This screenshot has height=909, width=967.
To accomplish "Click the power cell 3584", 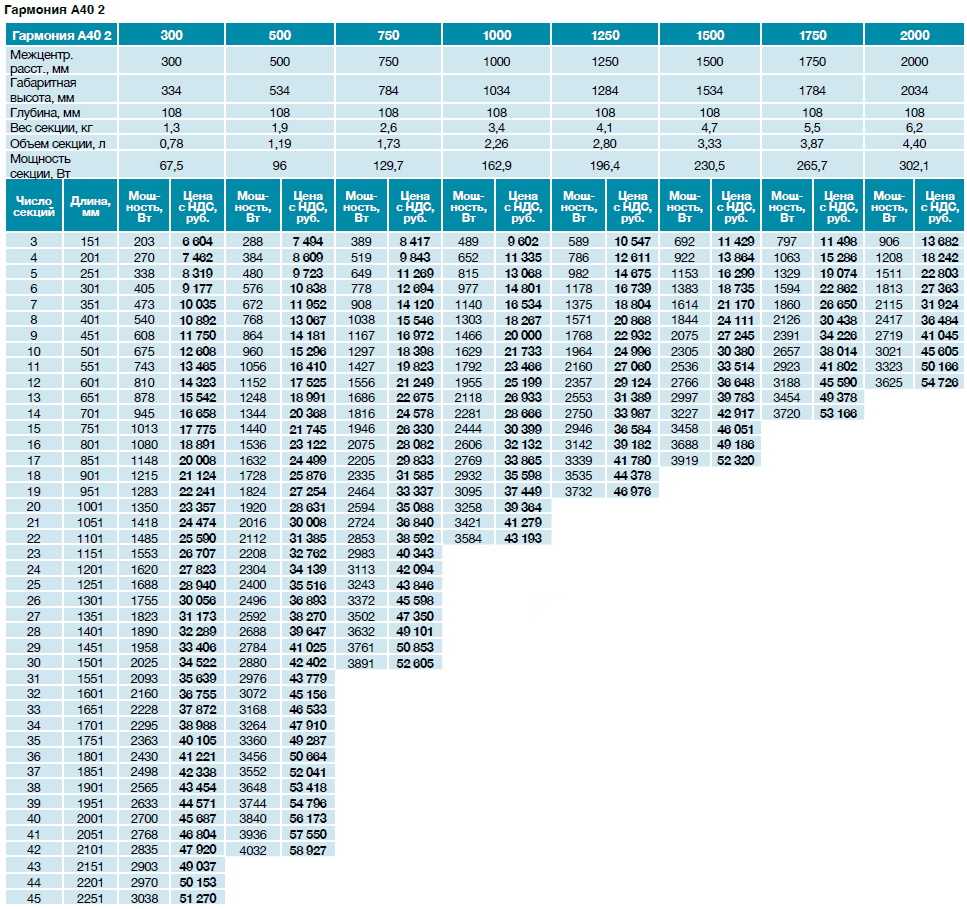I will pos(468,538).
